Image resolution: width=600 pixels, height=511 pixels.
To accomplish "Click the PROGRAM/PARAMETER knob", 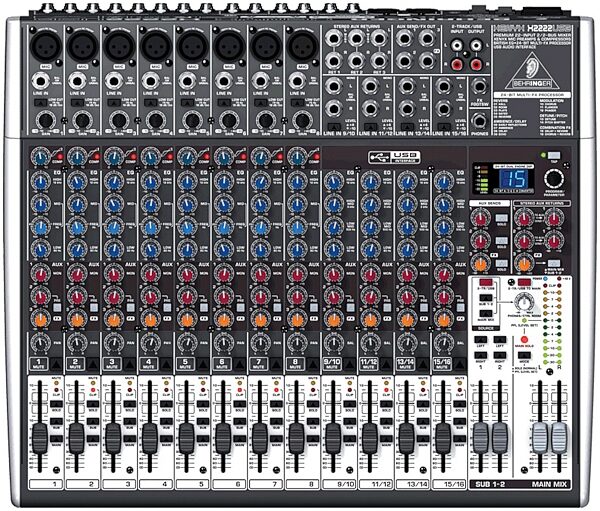I will coord(554,179).
